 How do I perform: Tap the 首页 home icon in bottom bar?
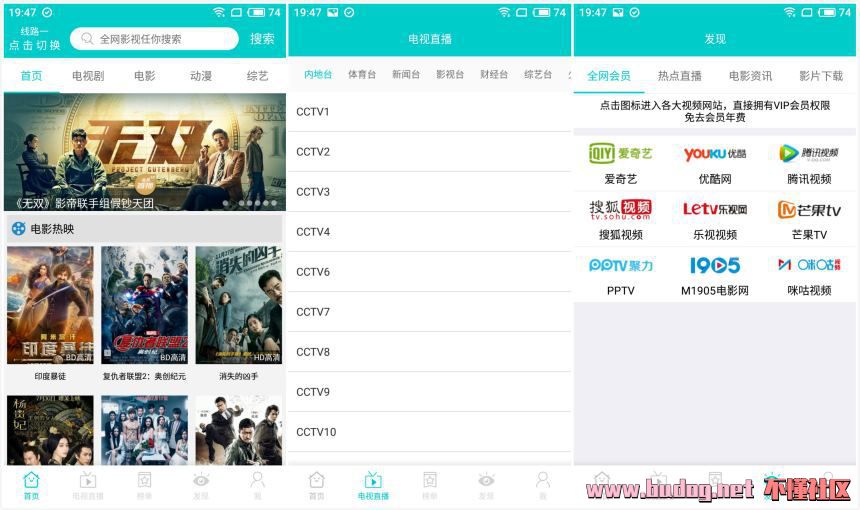click(x=31, y=480)
